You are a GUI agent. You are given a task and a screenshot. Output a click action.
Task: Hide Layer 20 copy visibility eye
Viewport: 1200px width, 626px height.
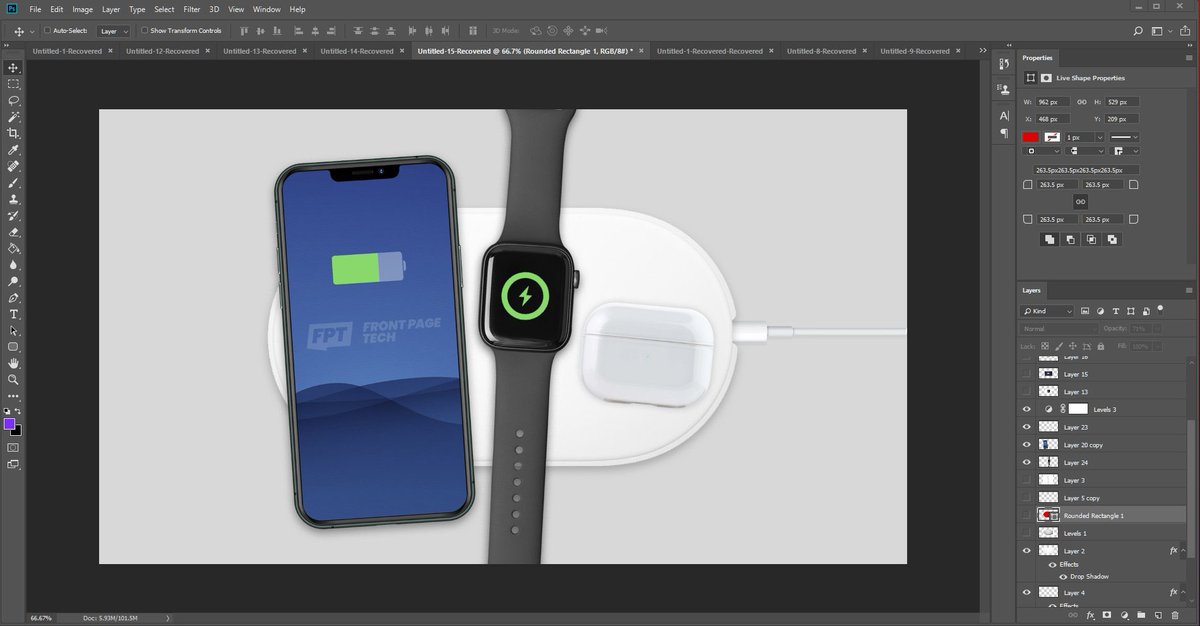coord(1026,445)
